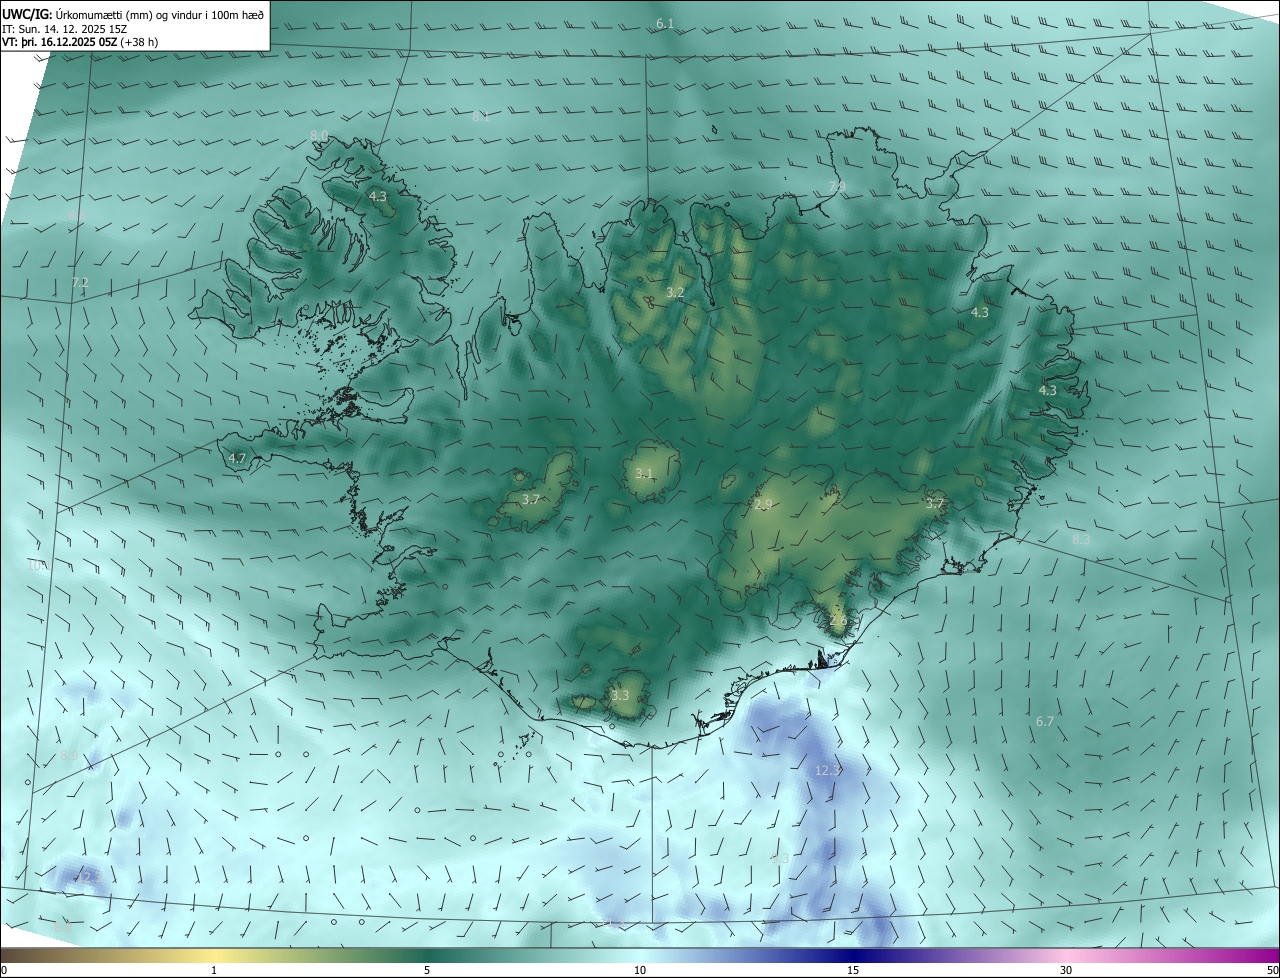Click the '6.7' value label on the map
Image resolution: width=1280 pixels, height=978 pixels.
1045,722
